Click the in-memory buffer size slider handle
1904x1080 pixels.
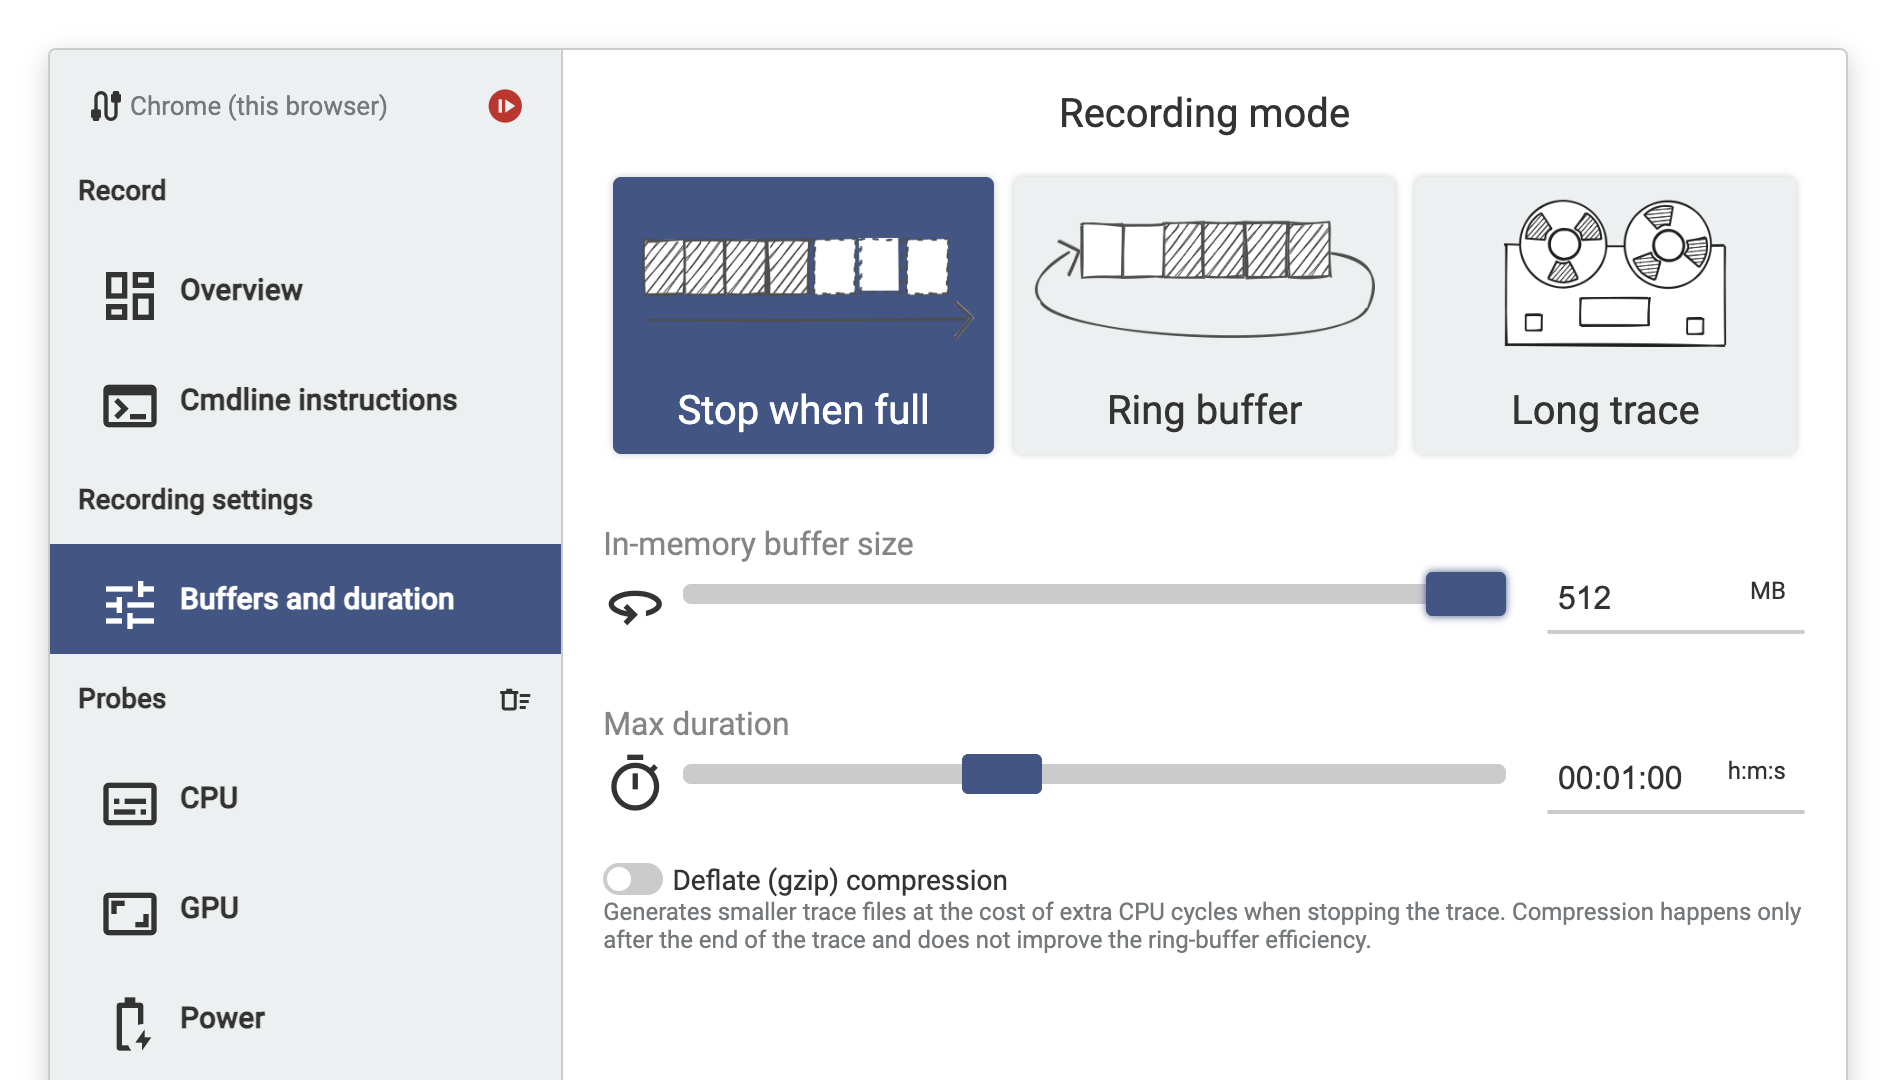tap(1465, 594)
